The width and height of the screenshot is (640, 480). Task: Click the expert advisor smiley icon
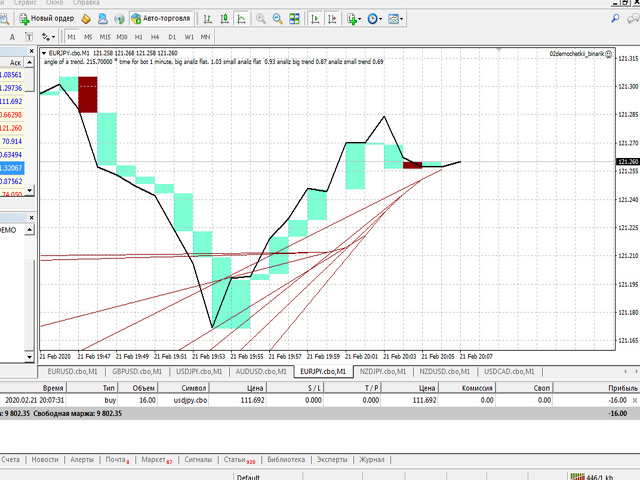click(x=609, y=54)
